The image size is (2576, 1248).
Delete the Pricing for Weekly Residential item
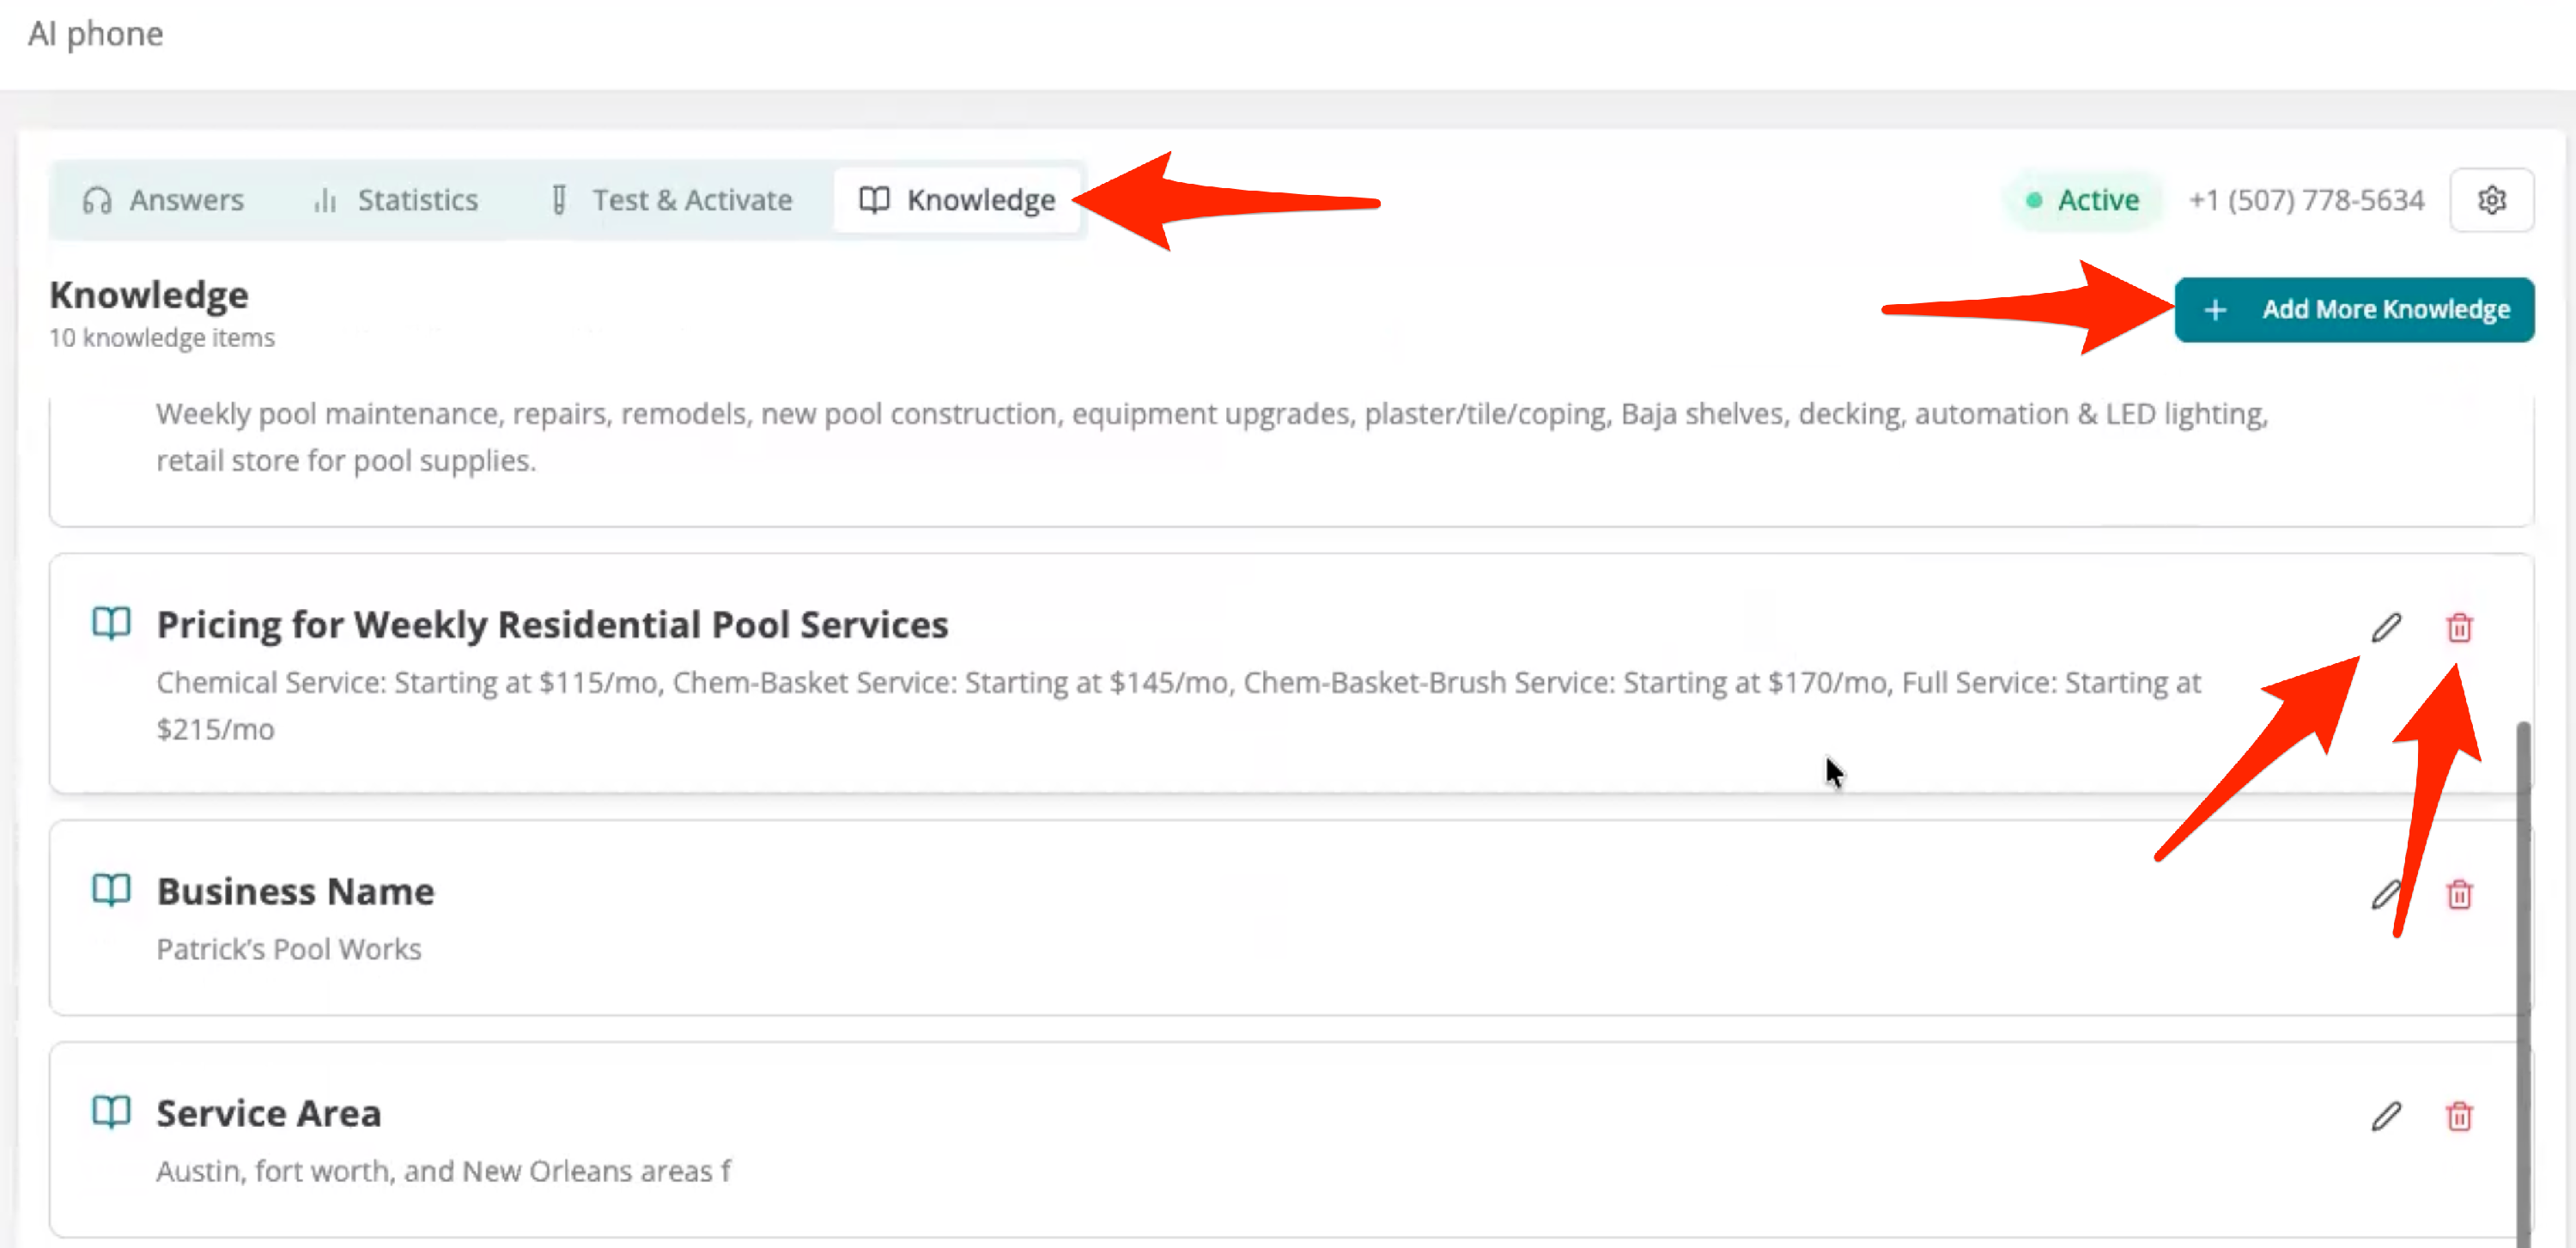click(x=2459, y=627)
